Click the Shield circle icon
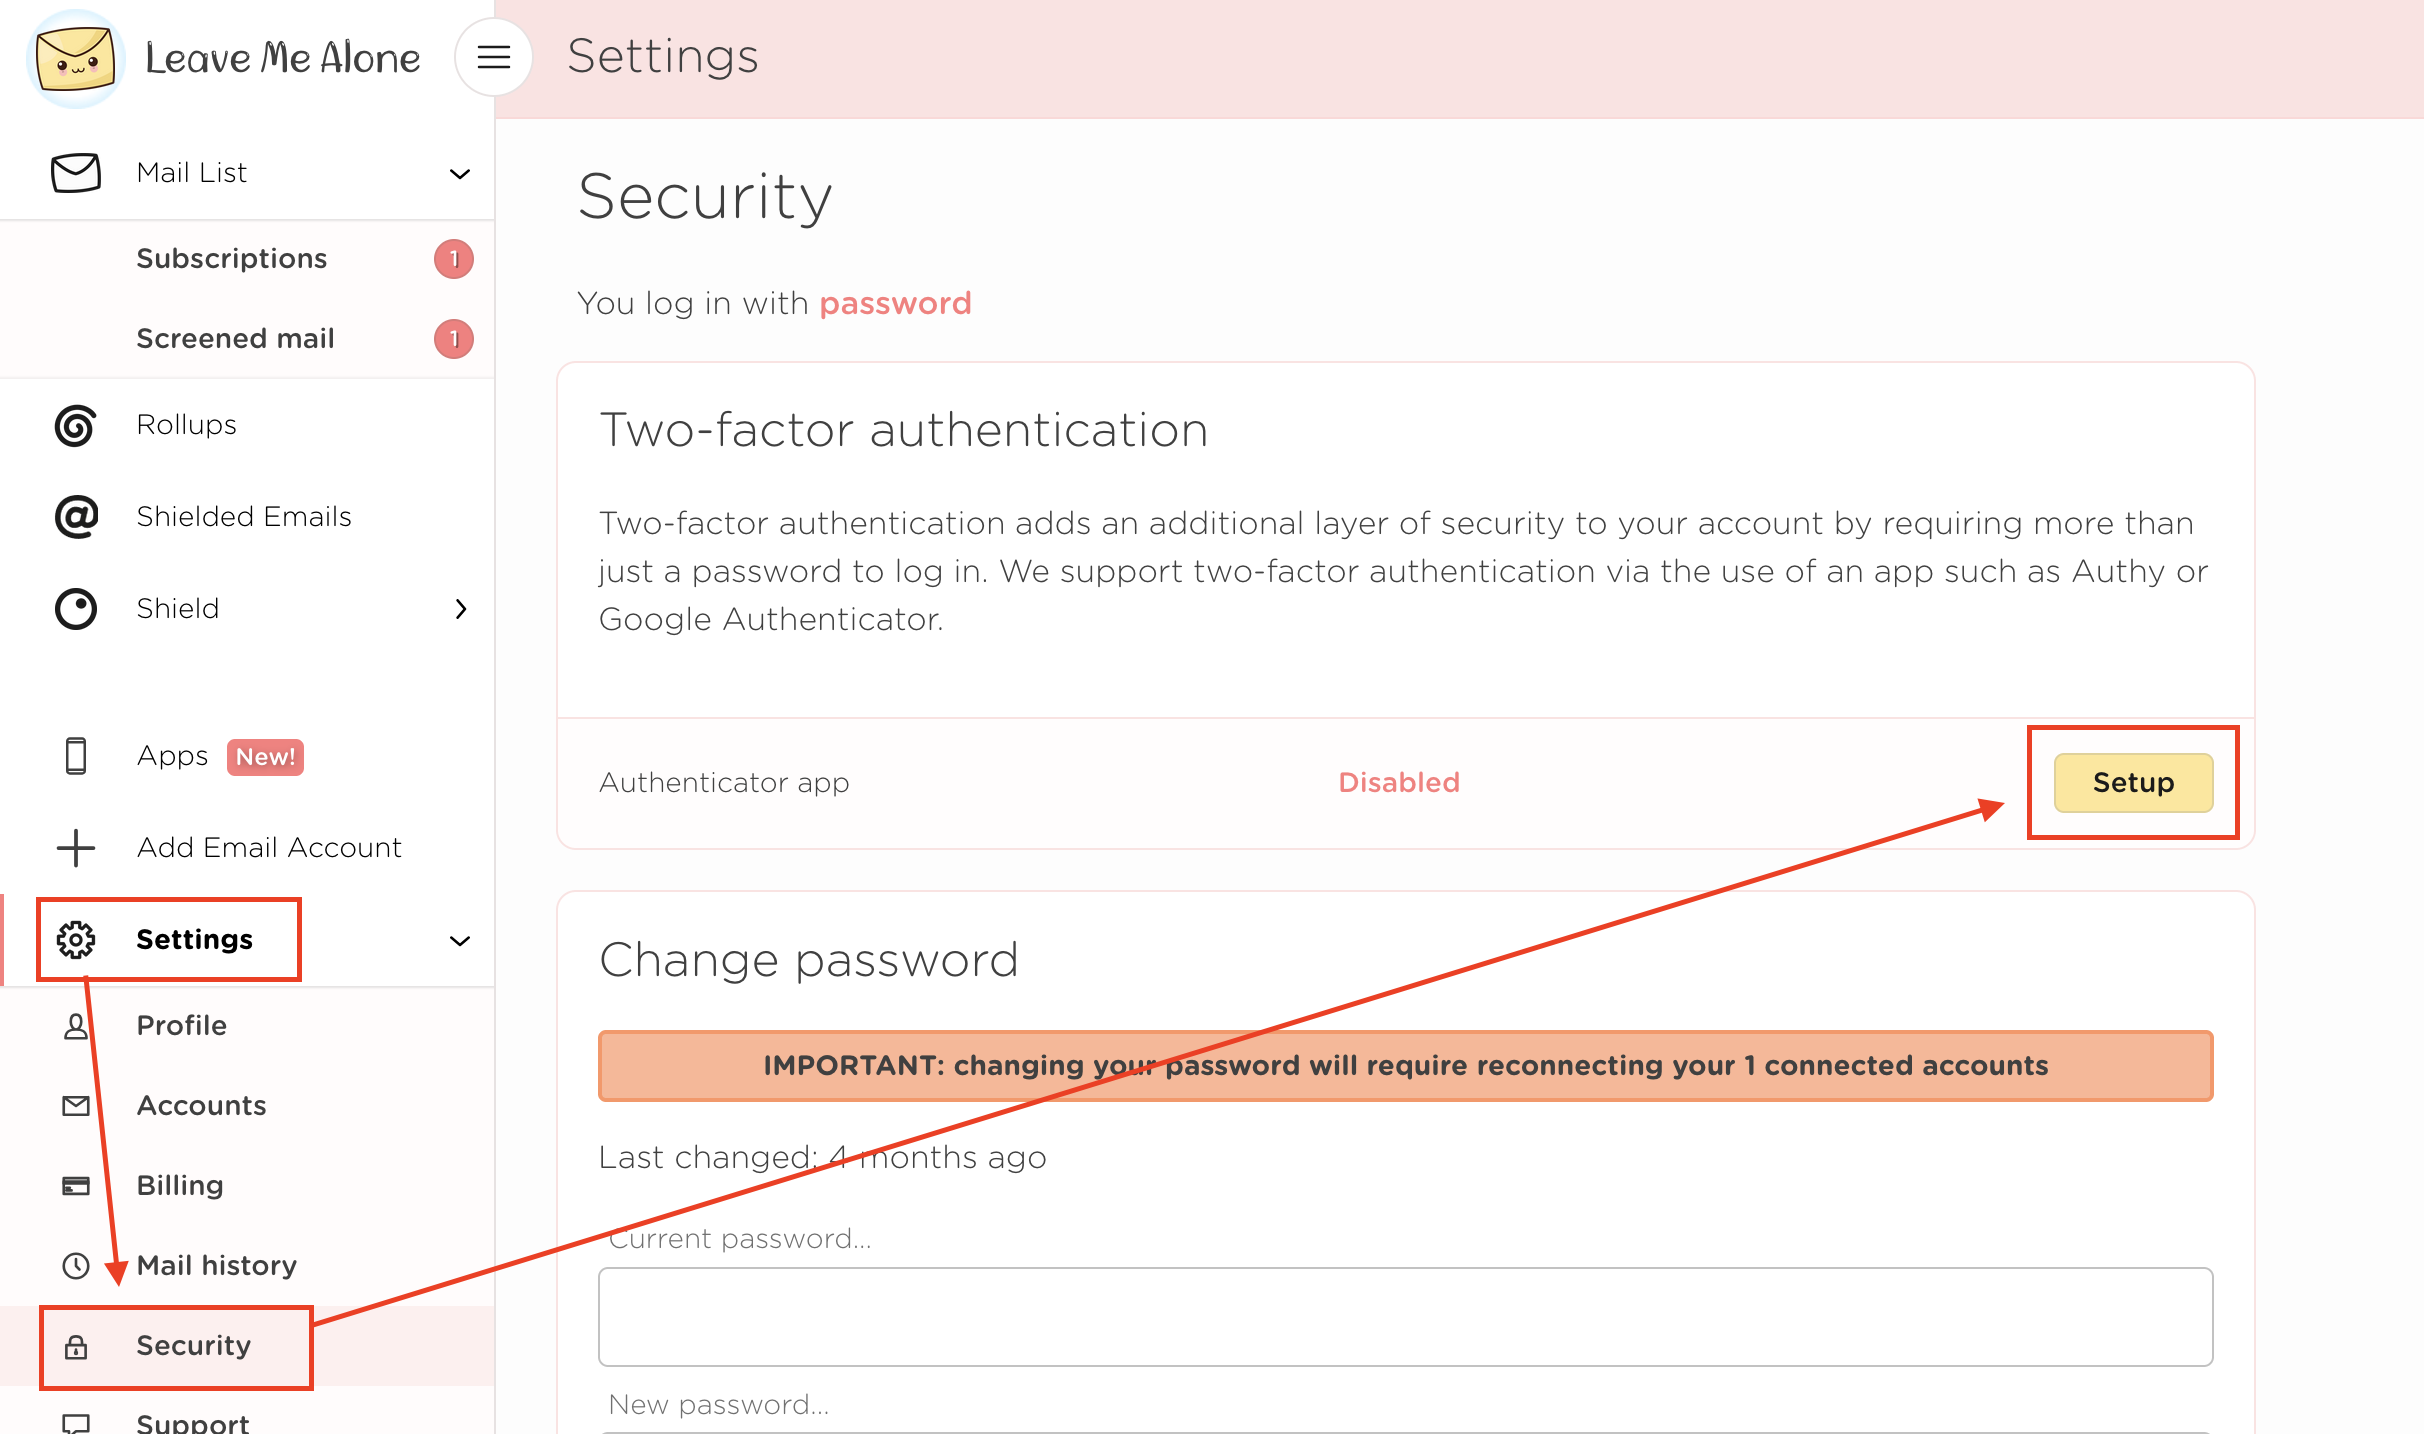The image size is (2424, 1434). 76,609
